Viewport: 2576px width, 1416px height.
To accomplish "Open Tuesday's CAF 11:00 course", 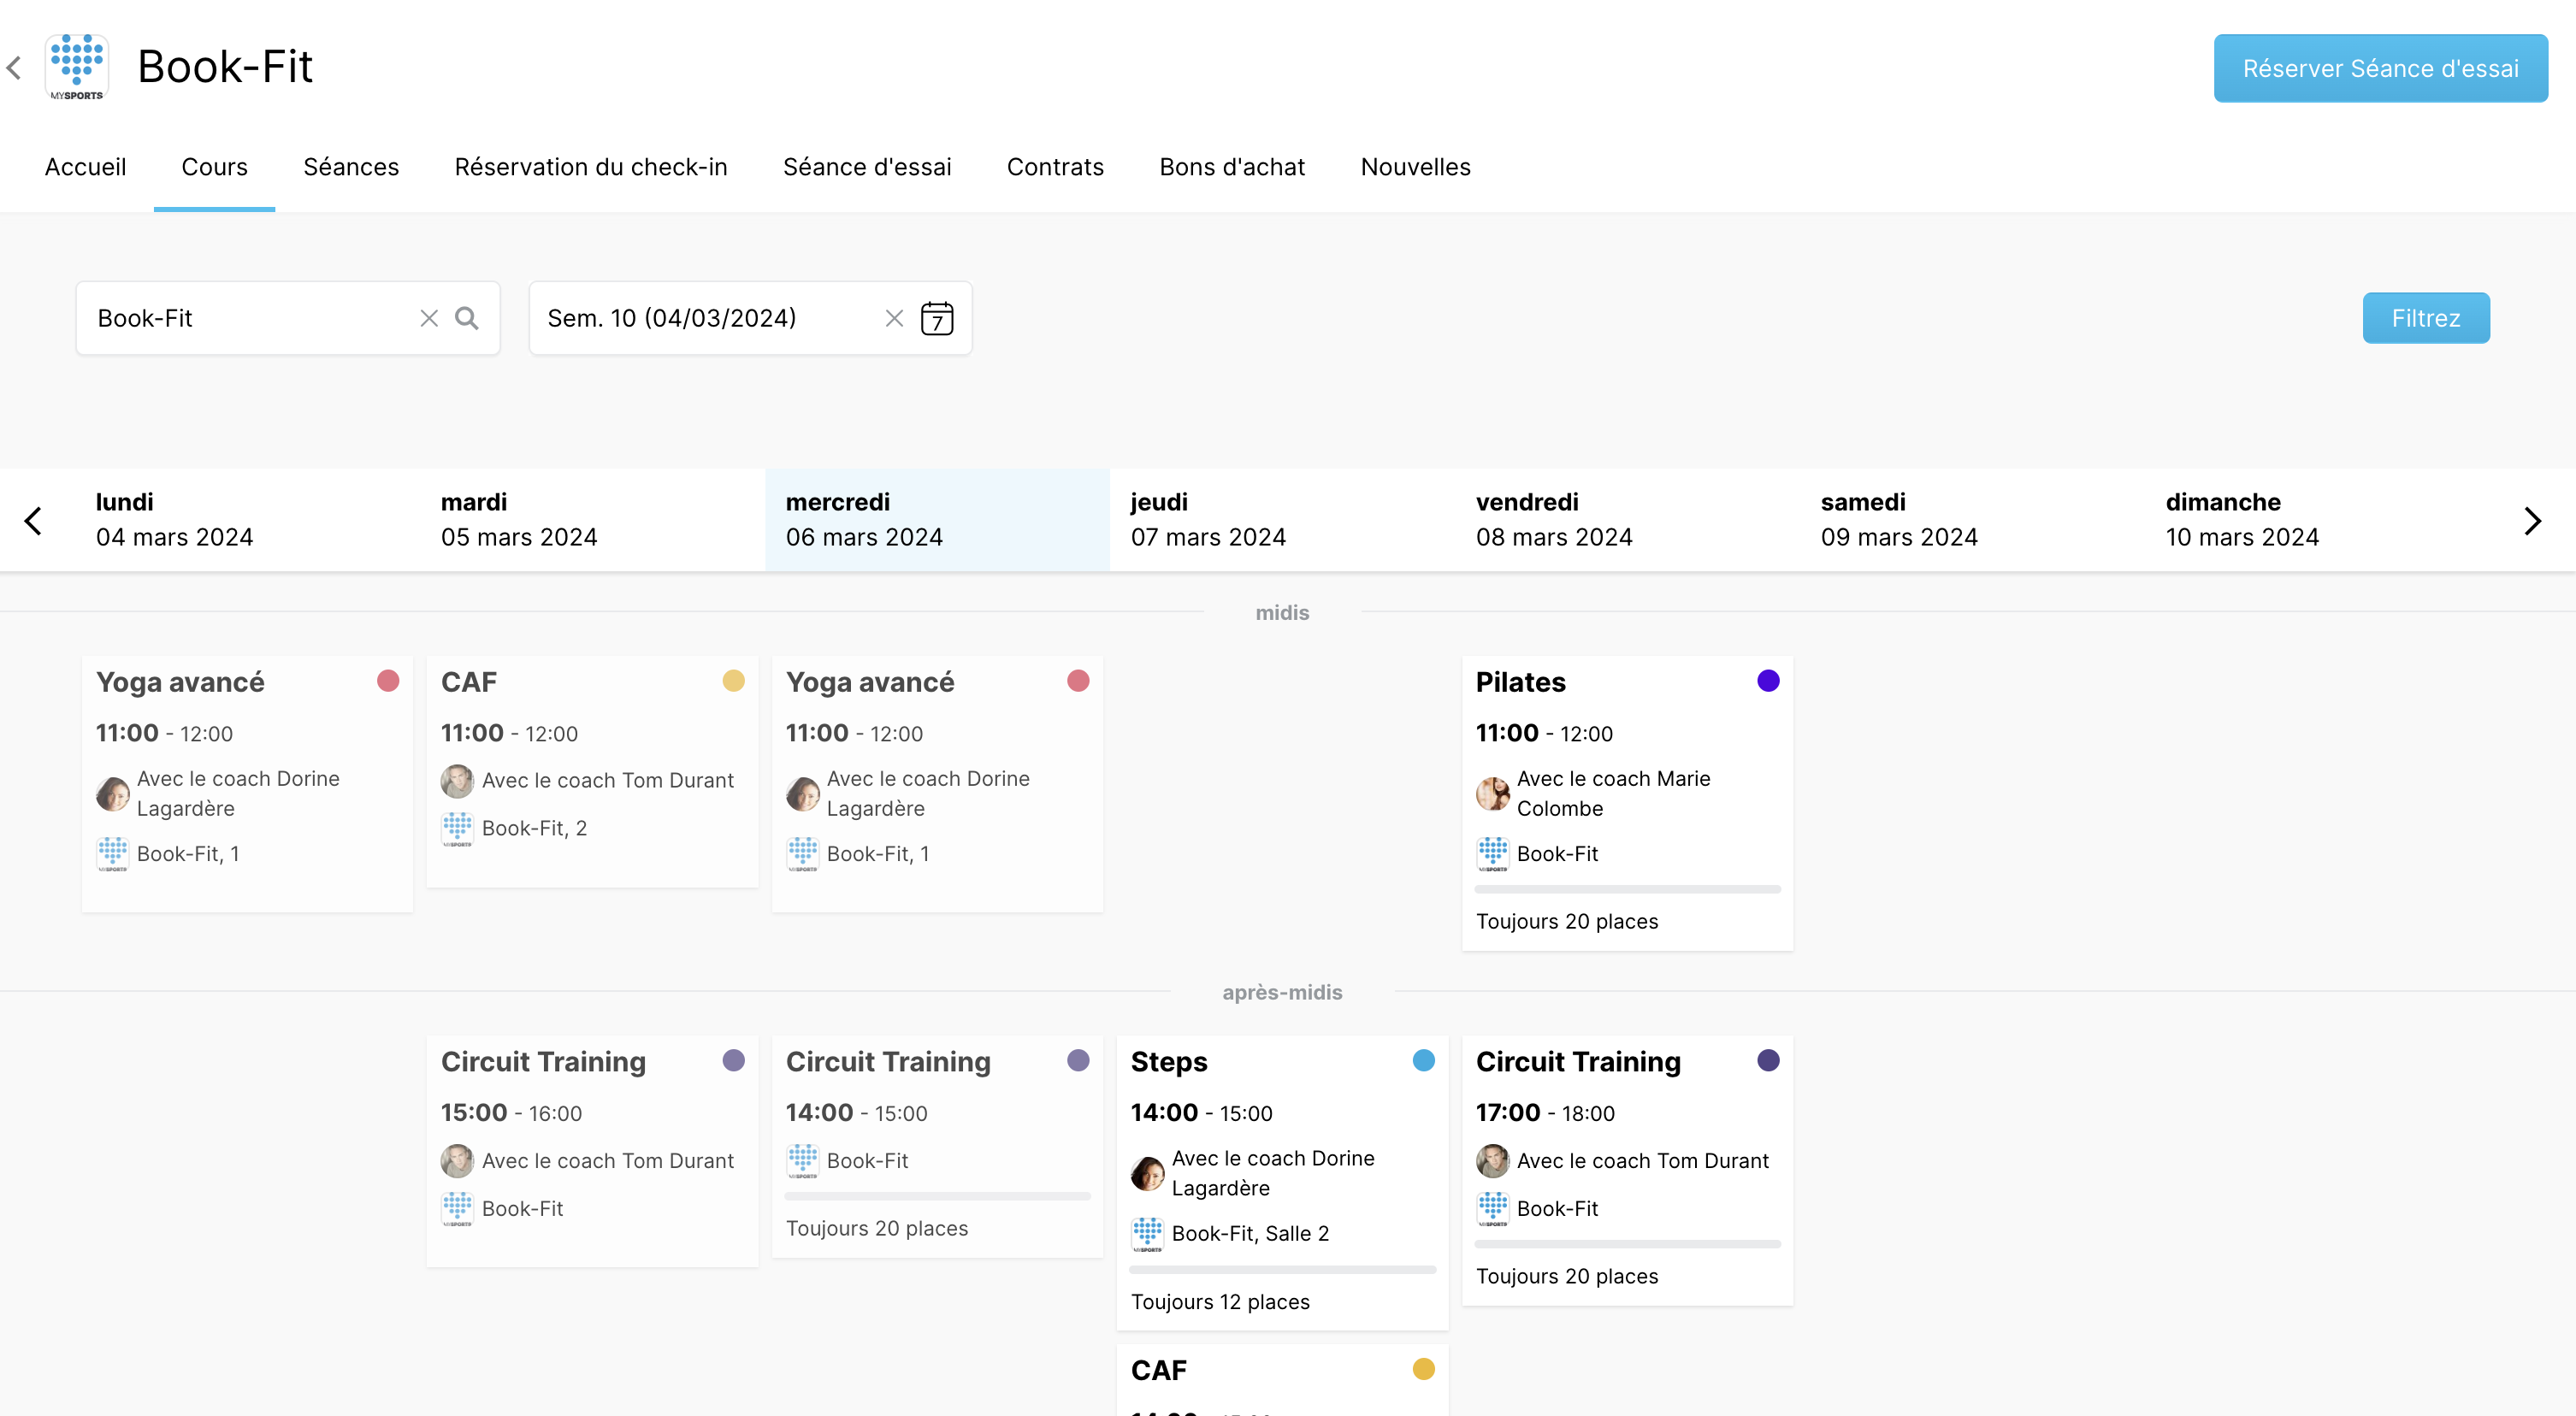I will tap(469, 682).
